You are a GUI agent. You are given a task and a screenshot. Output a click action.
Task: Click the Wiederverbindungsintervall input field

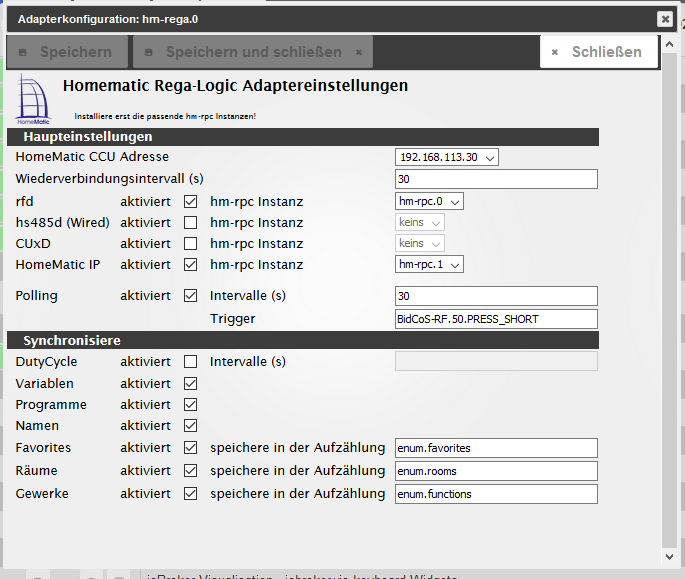click(496, 179)
